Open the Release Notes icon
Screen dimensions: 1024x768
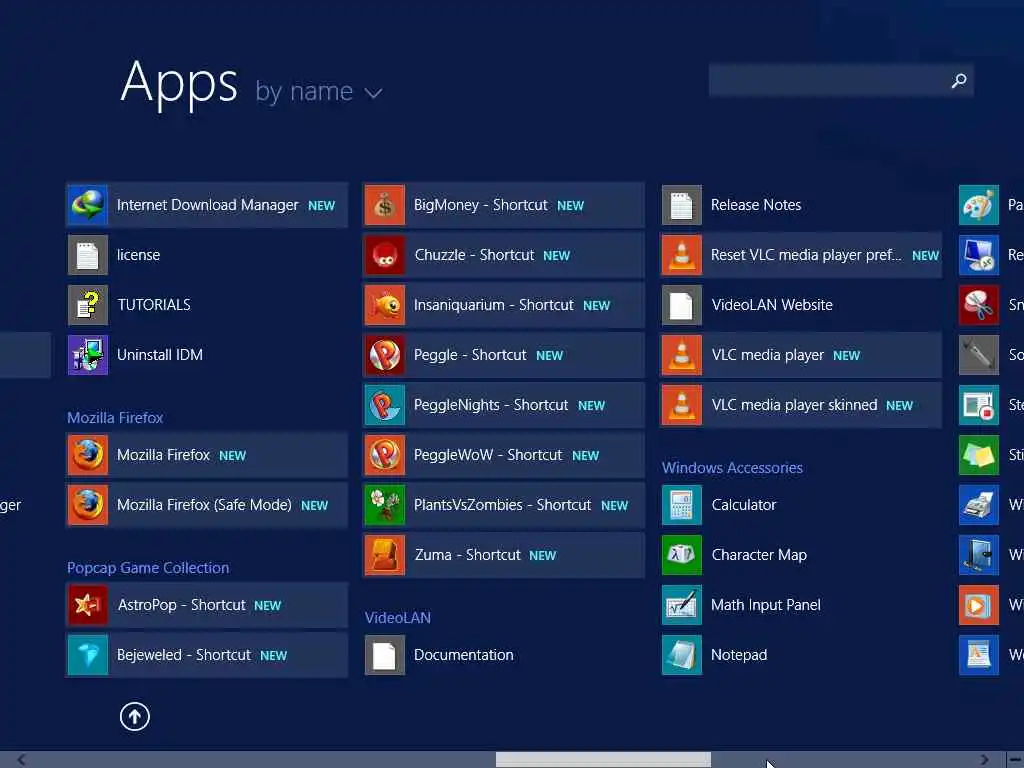pos(682,205)
